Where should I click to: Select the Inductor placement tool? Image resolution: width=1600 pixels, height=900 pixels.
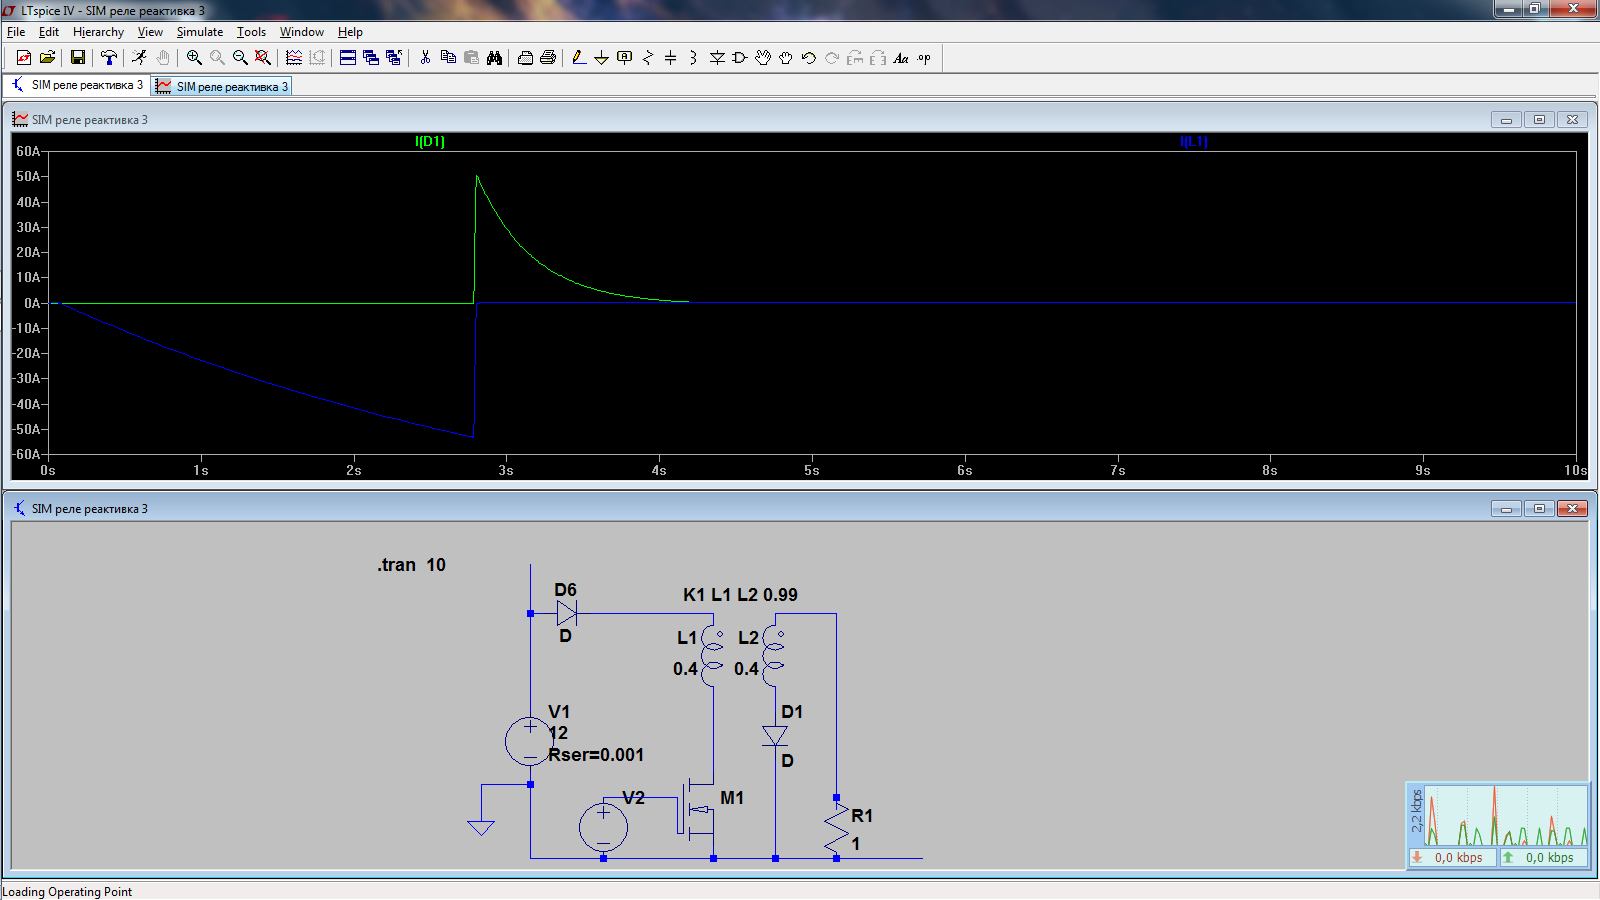pyautogui.click(x=693, y=58)
